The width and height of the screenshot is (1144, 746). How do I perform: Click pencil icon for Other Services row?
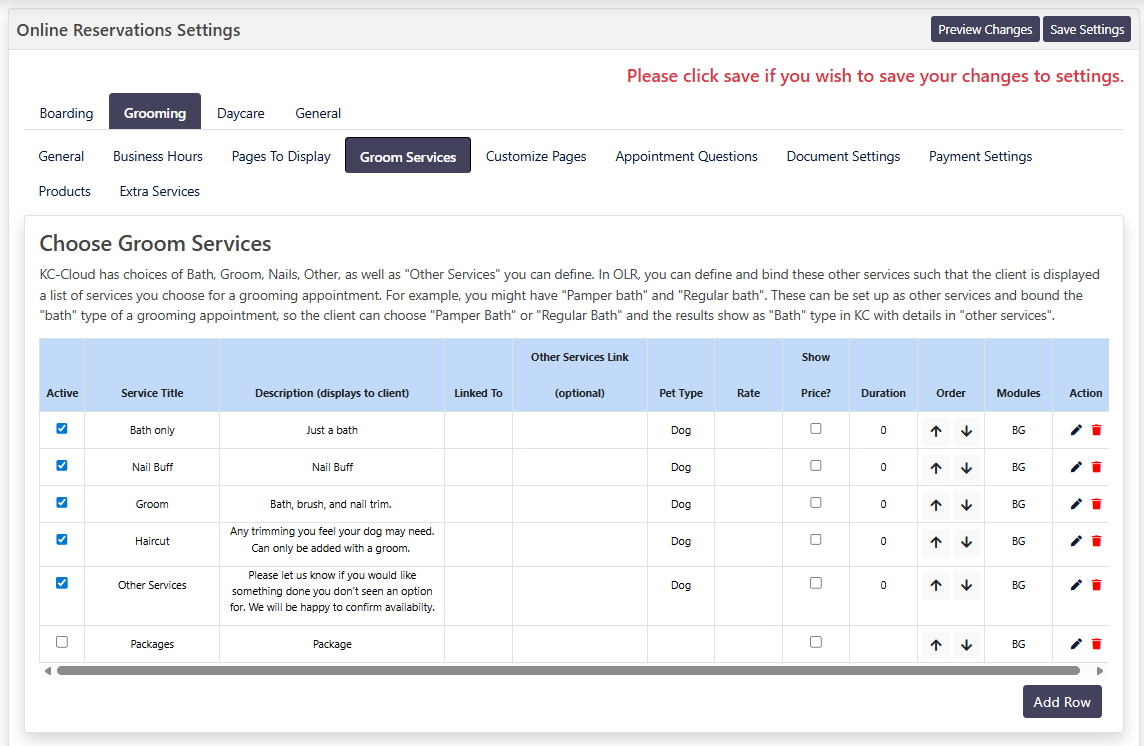click(1076, 585)
